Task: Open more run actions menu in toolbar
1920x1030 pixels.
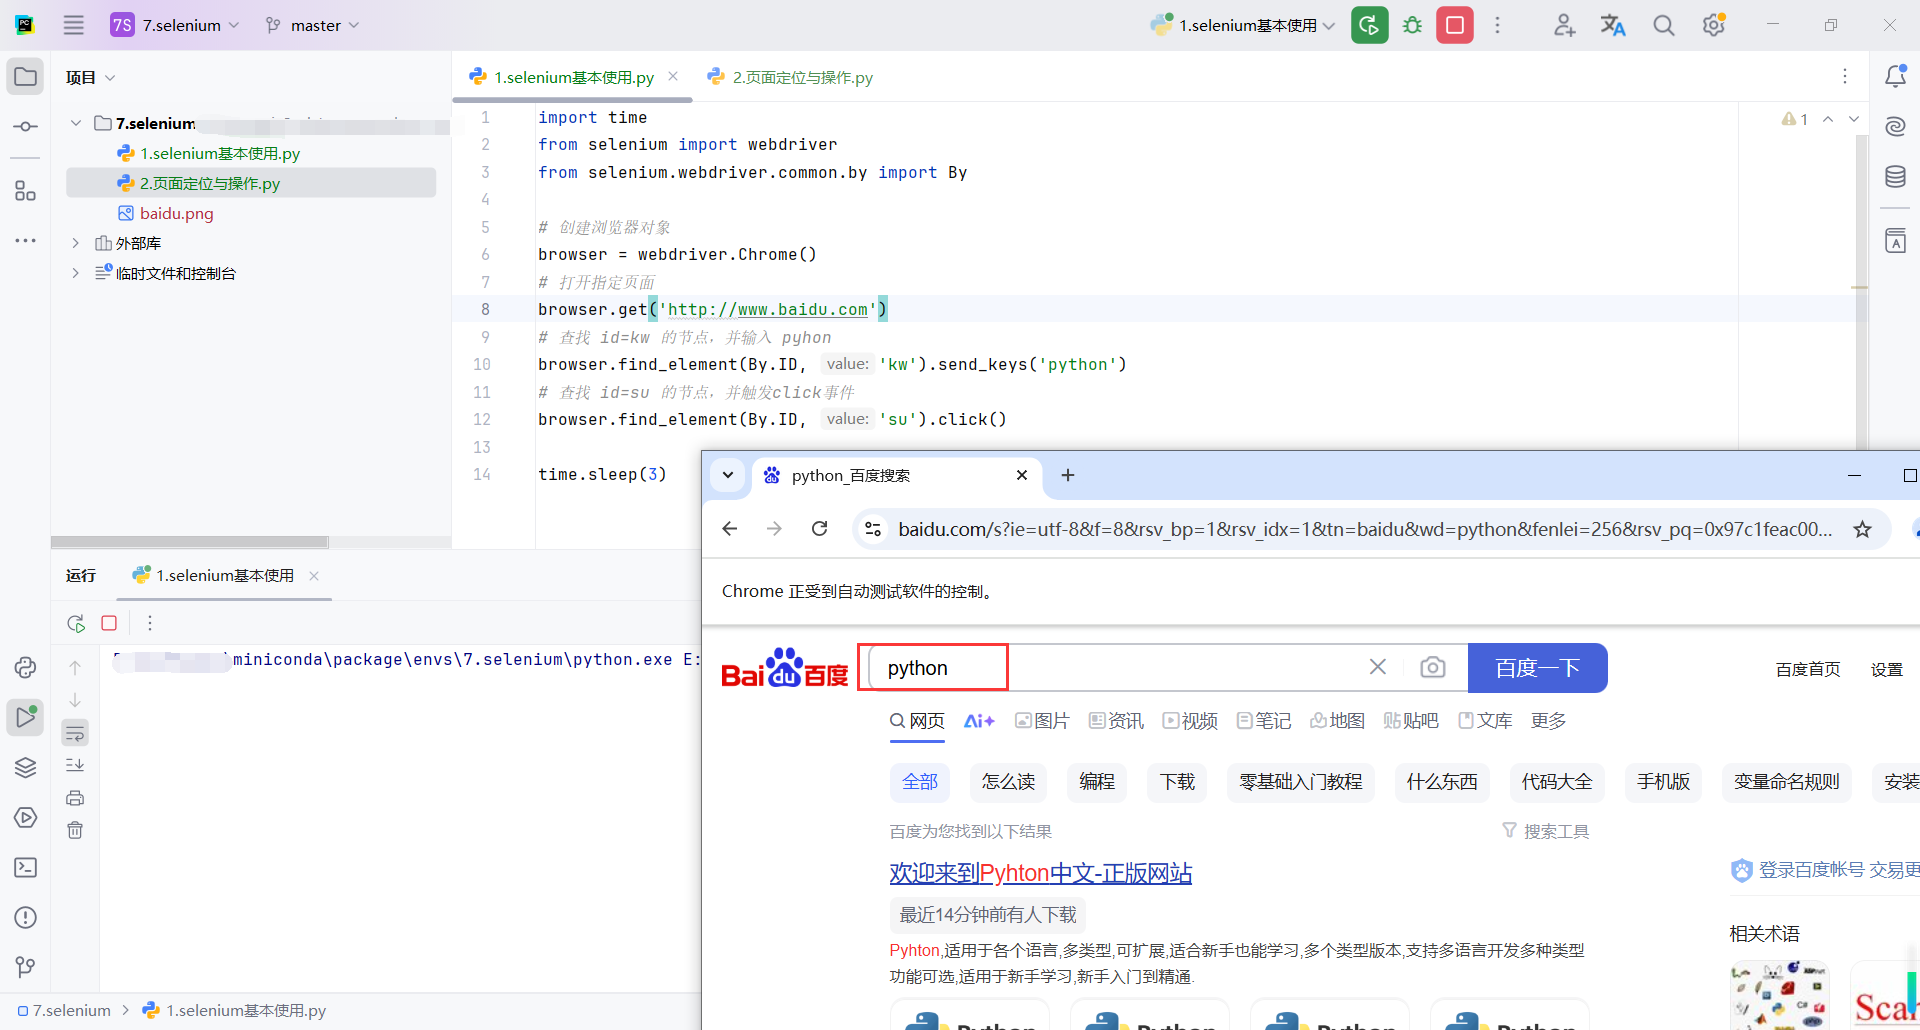Action: point(1497,25)
